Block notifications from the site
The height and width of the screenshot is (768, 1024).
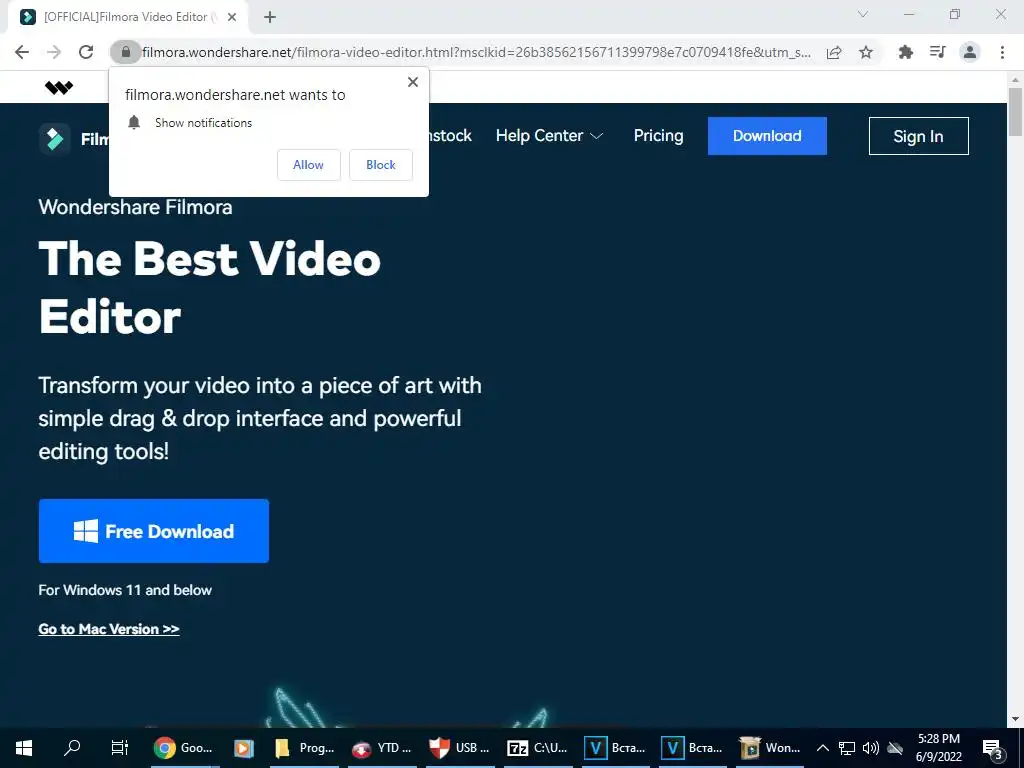[381, 165]
